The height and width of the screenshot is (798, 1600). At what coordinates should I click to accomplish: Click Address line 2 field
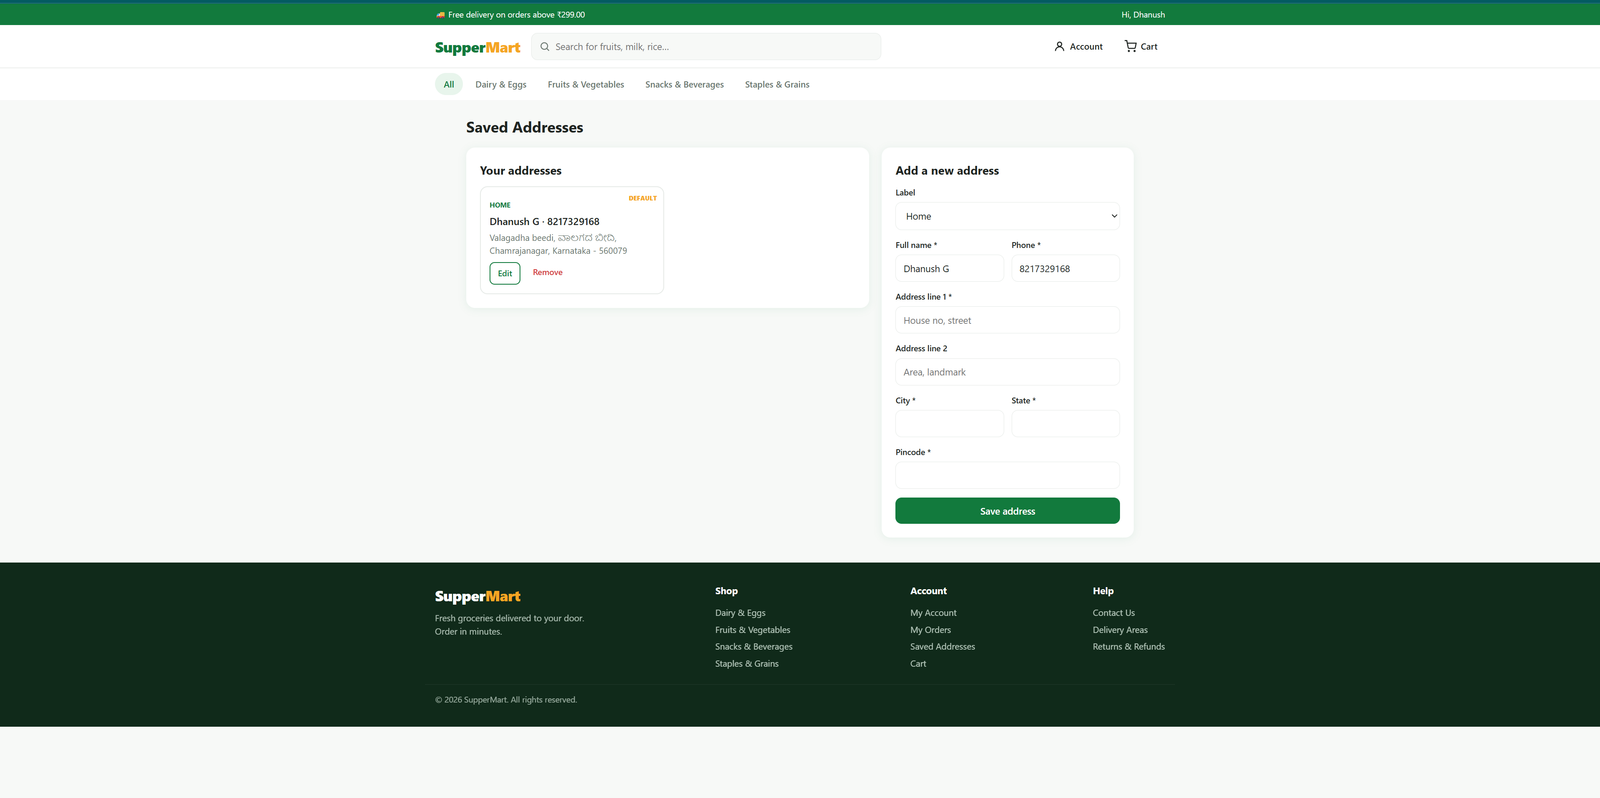[x=1007, y=372]
